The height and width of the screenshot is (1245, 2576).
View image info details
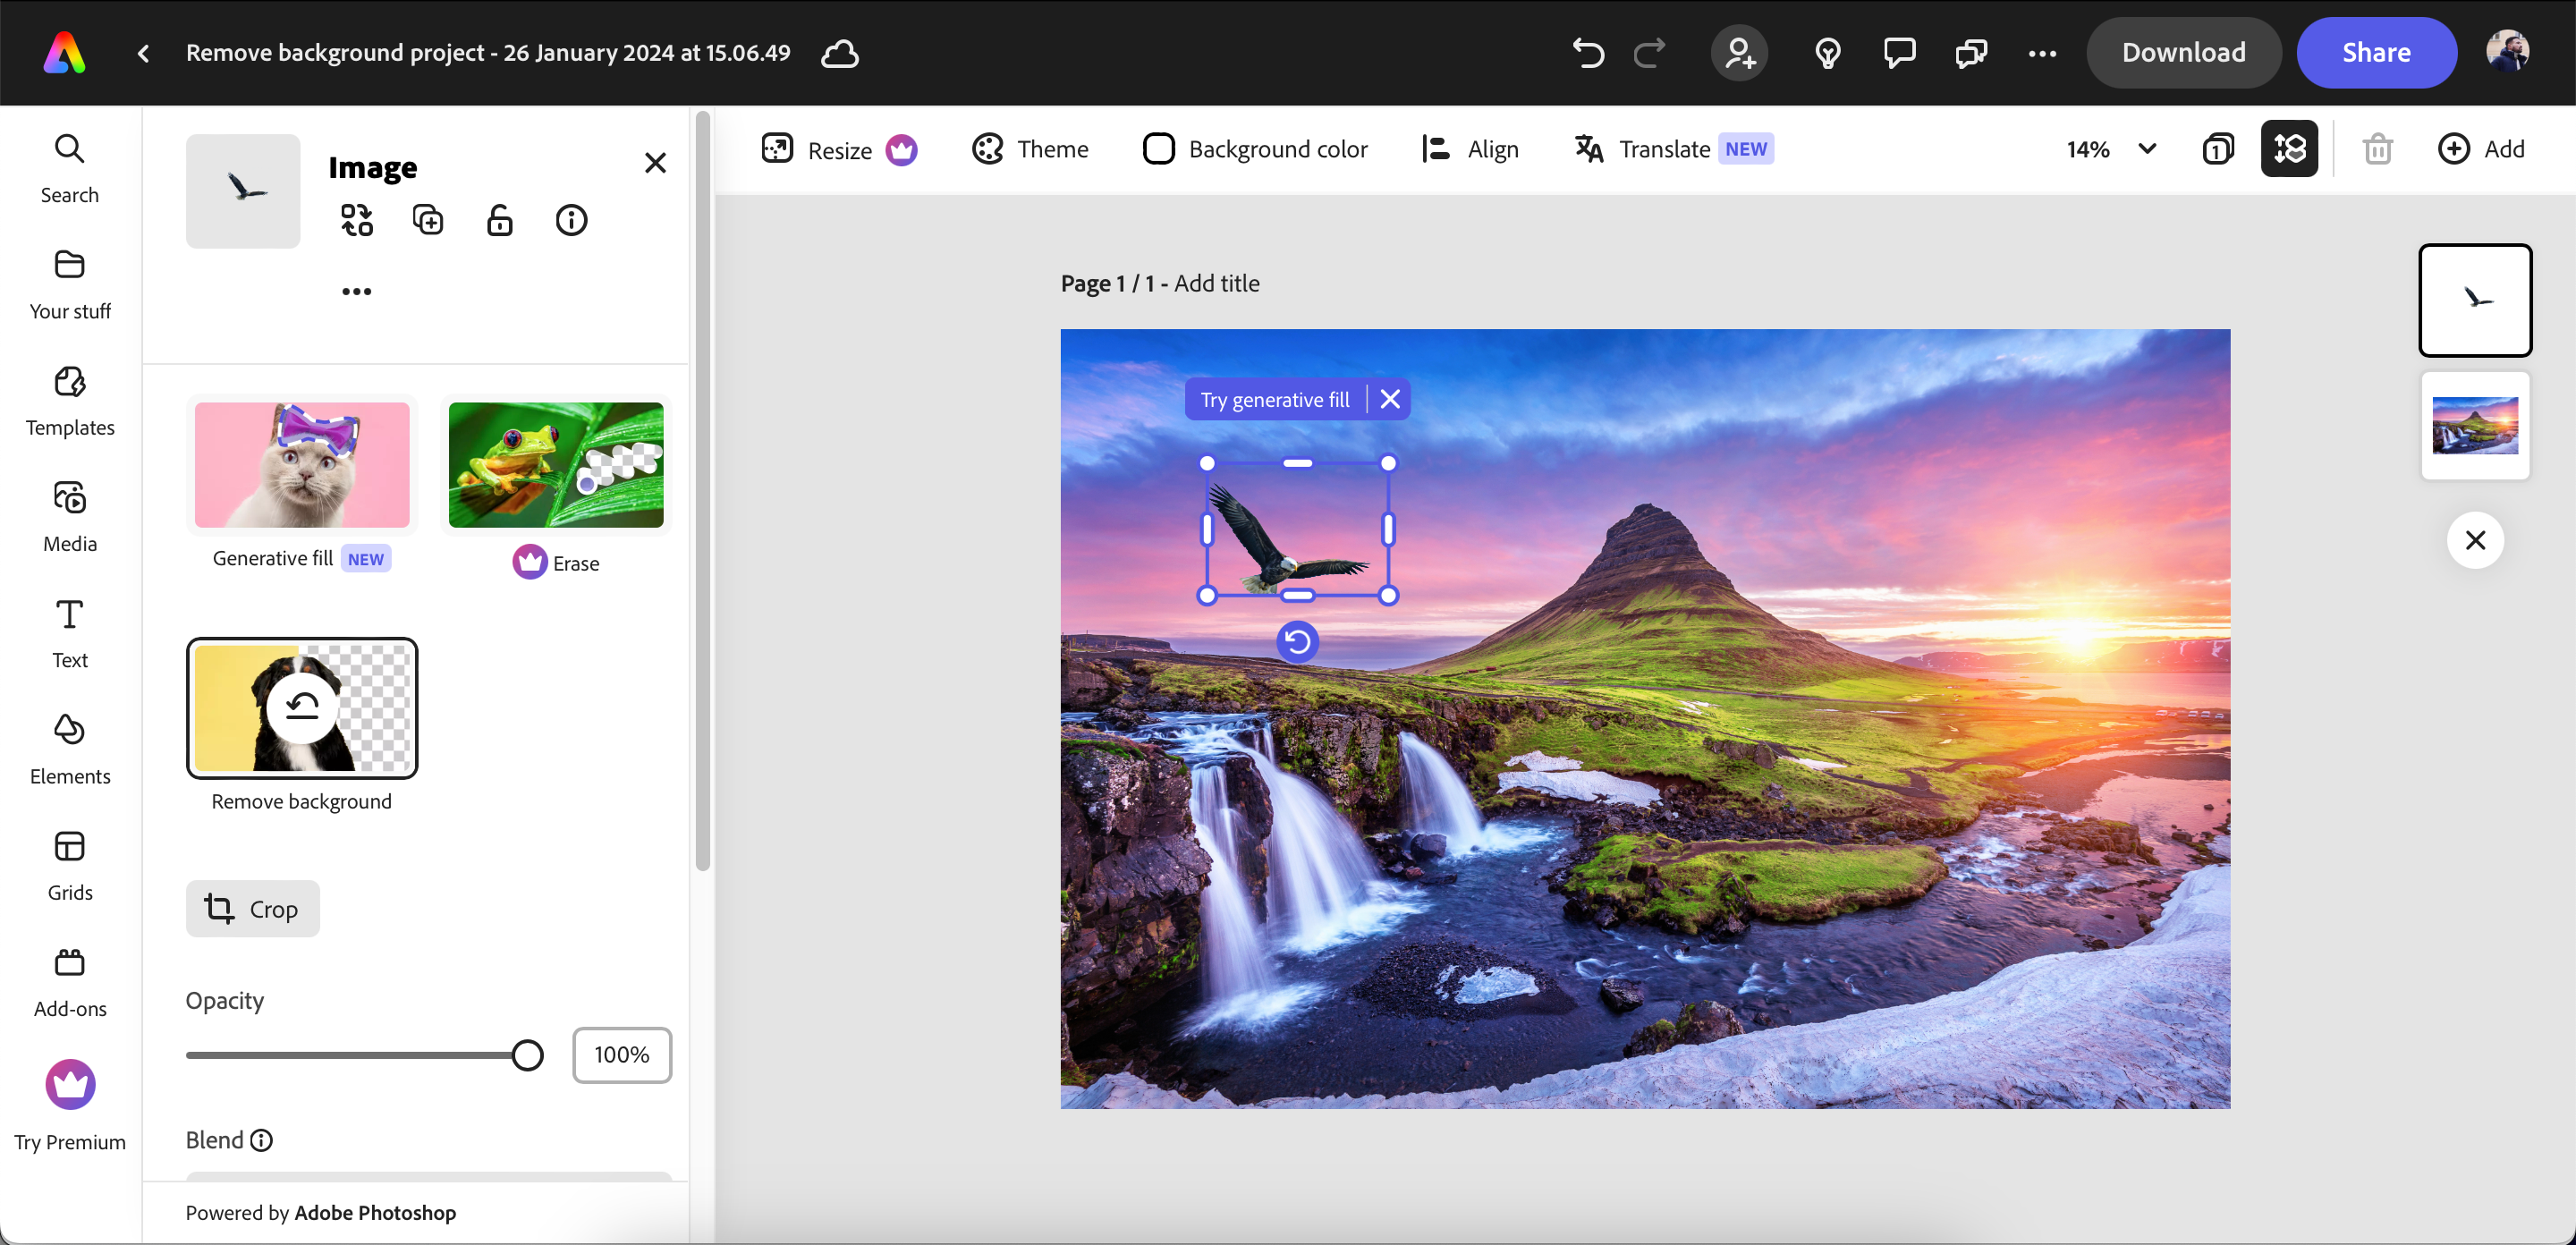pyautogui.click(x=571, y=220)
